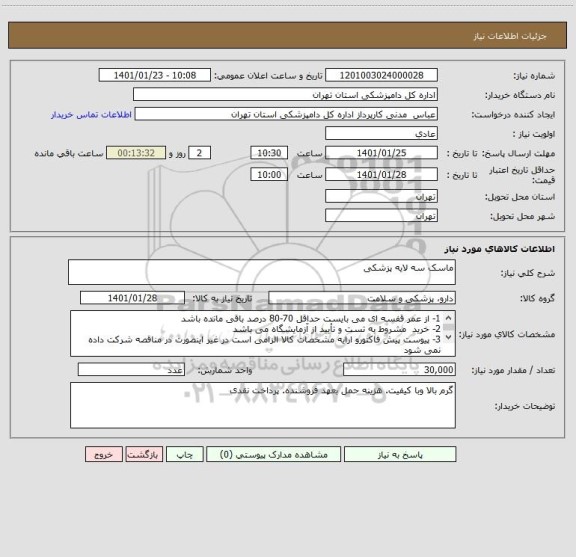Click label 'ایجاد کننده درخواست'
Image resolution: width=576 pixels, height=557 pixels.
(513, 115)
